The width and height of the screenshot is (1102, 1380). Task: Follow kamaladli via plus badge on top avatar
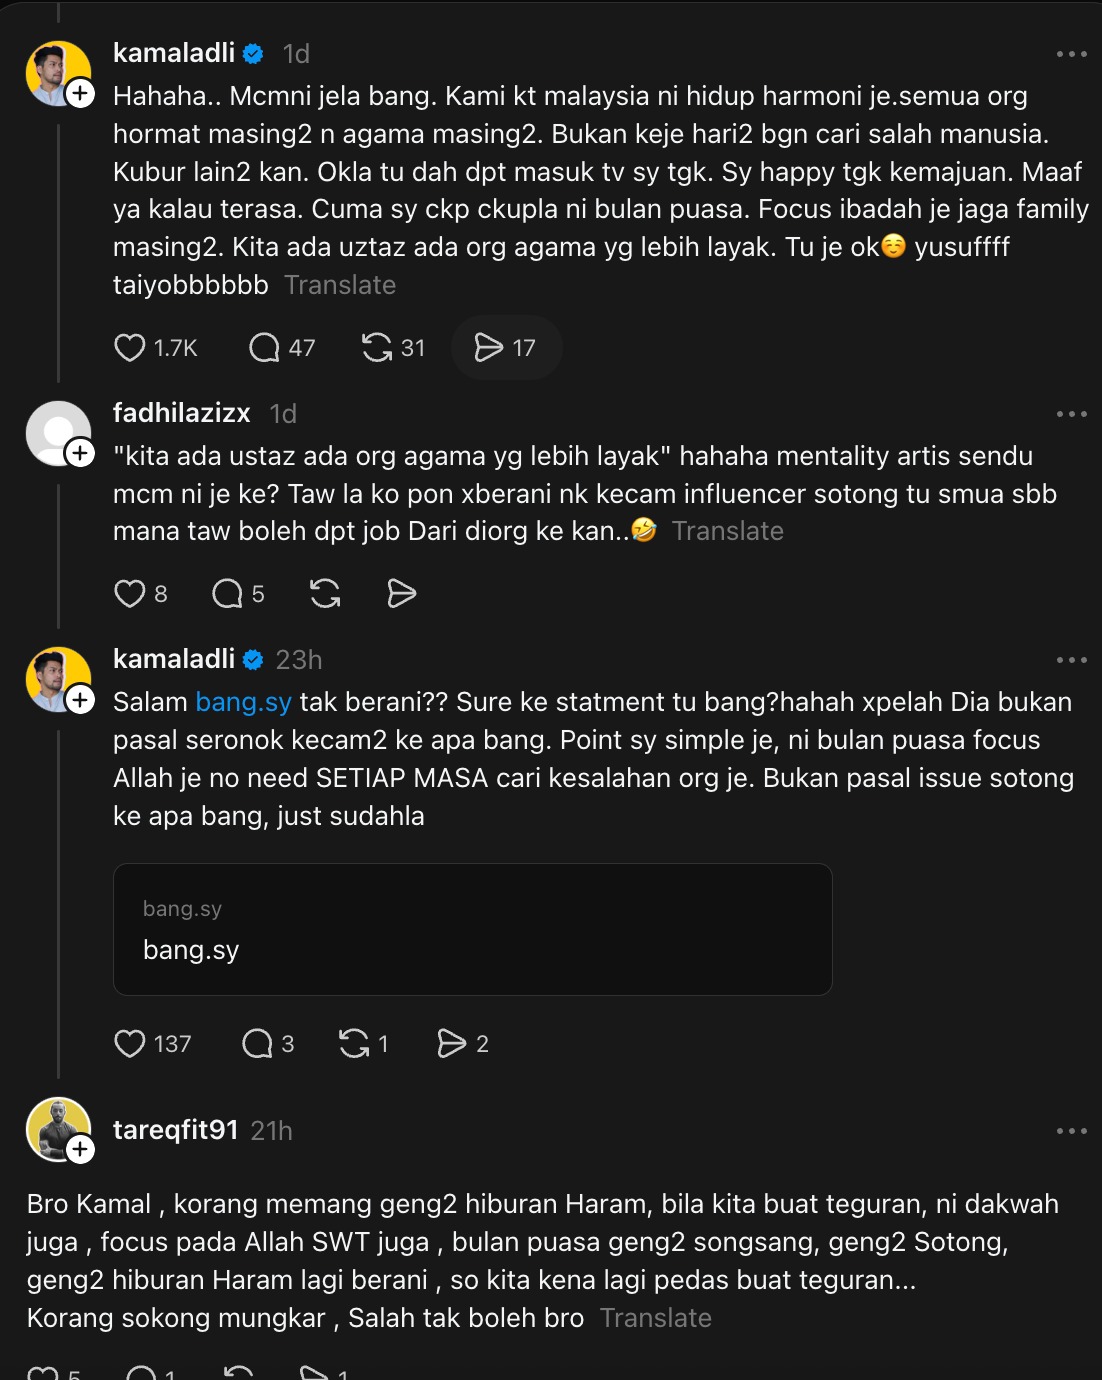[x=80, y=94]
